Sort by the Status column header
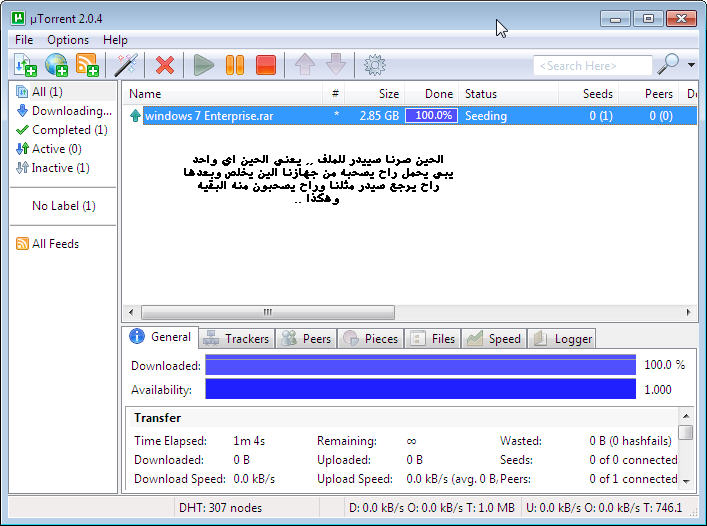Viewport: 707px width, 526px height. (509, 94)
